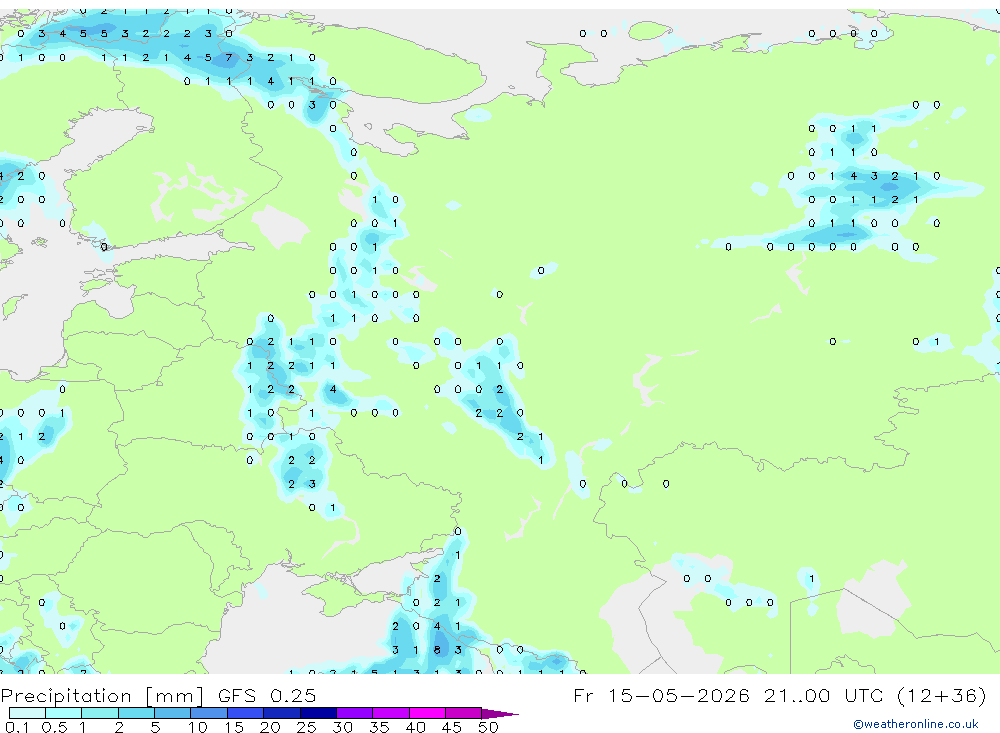Screen dimensions: 1000x733
Task: Select the lightest cyan swatch at 0.1
Action: point(27,713)
